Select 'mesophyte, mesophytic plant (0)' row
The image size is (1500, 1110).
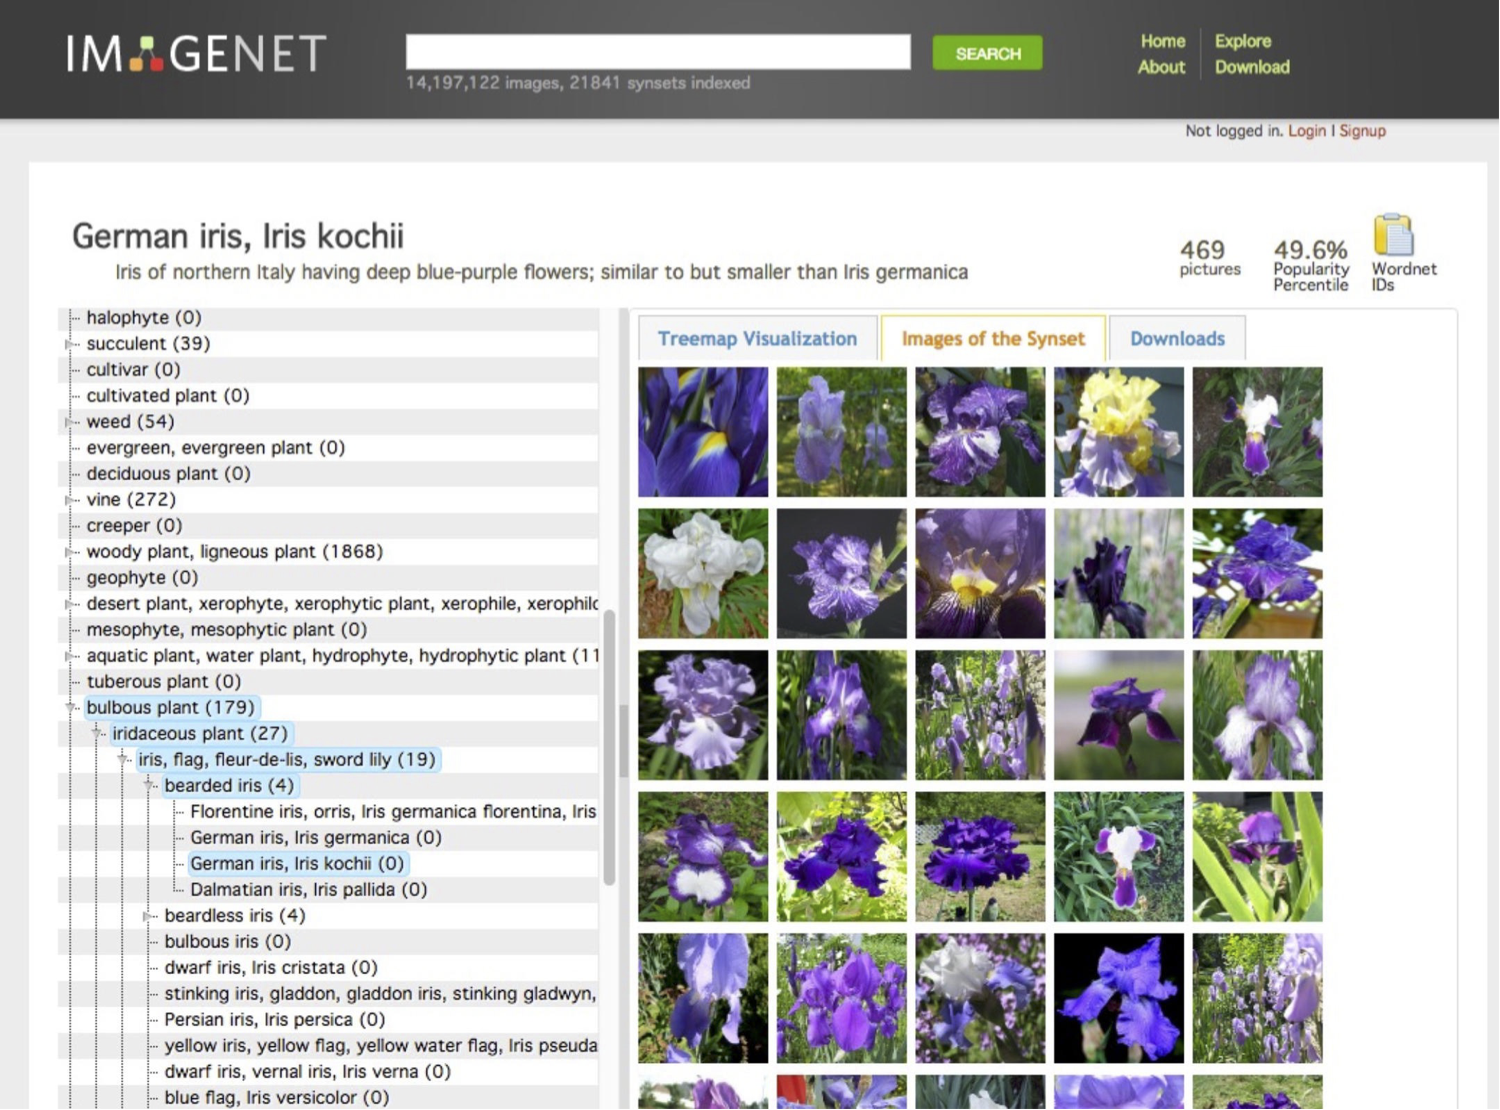226,630
